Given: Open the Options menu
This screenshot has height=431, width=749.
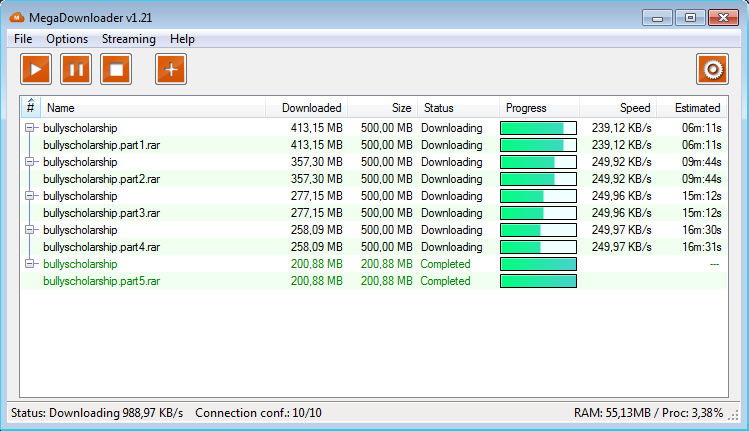Looking at the screenshot, I should click(67, 39).
